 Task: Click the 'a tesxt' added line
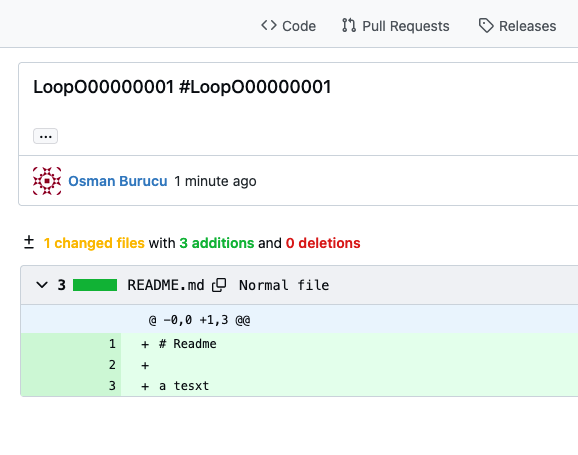pyautogui.click(x=184, y=386)
